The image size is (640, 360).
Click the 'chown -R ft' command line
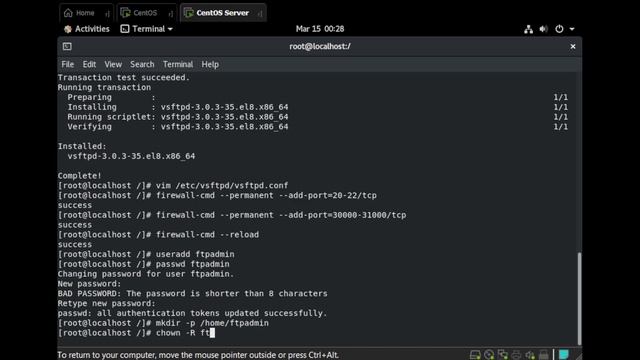[x=136, y=333]
